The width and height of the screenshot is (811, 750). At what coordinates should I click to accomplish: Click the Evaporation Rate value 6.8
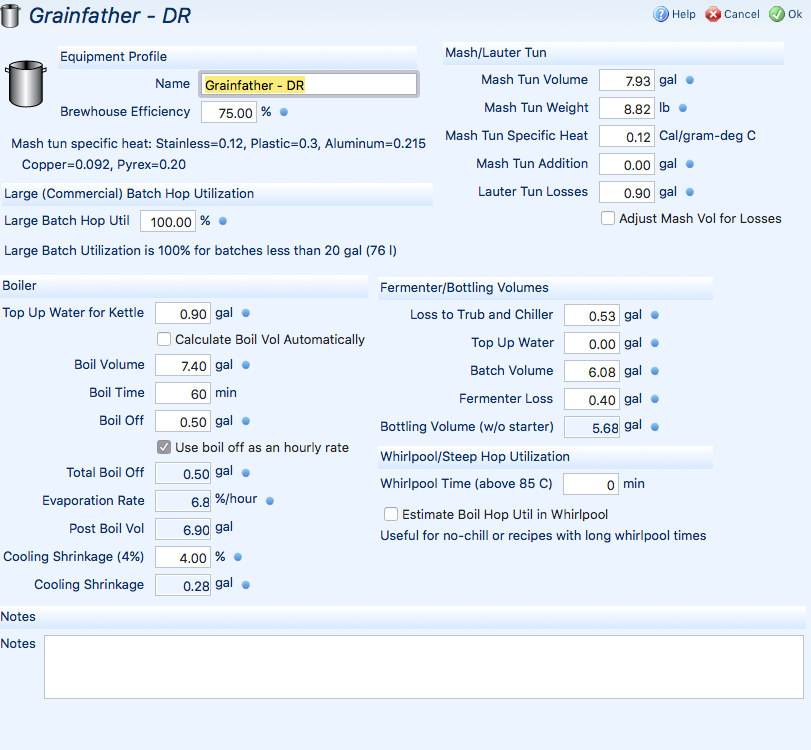183,501
